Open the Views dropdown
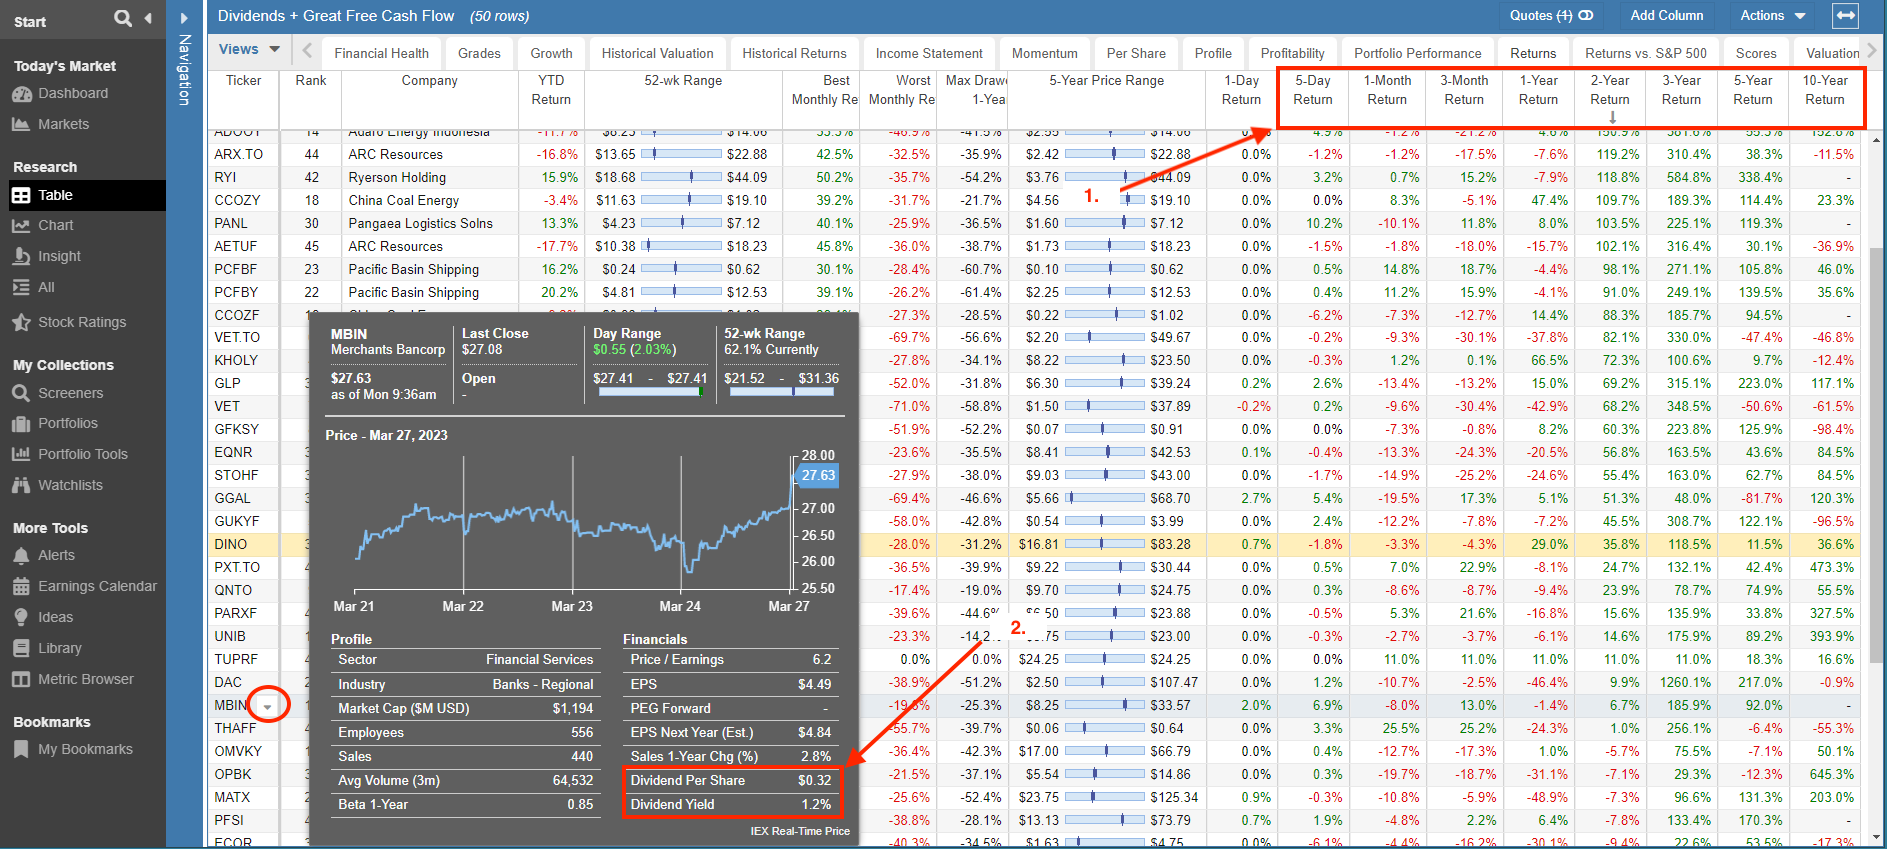Viewport: 1887px width, 849px height. pyautogui.click(x=249, y=49)
